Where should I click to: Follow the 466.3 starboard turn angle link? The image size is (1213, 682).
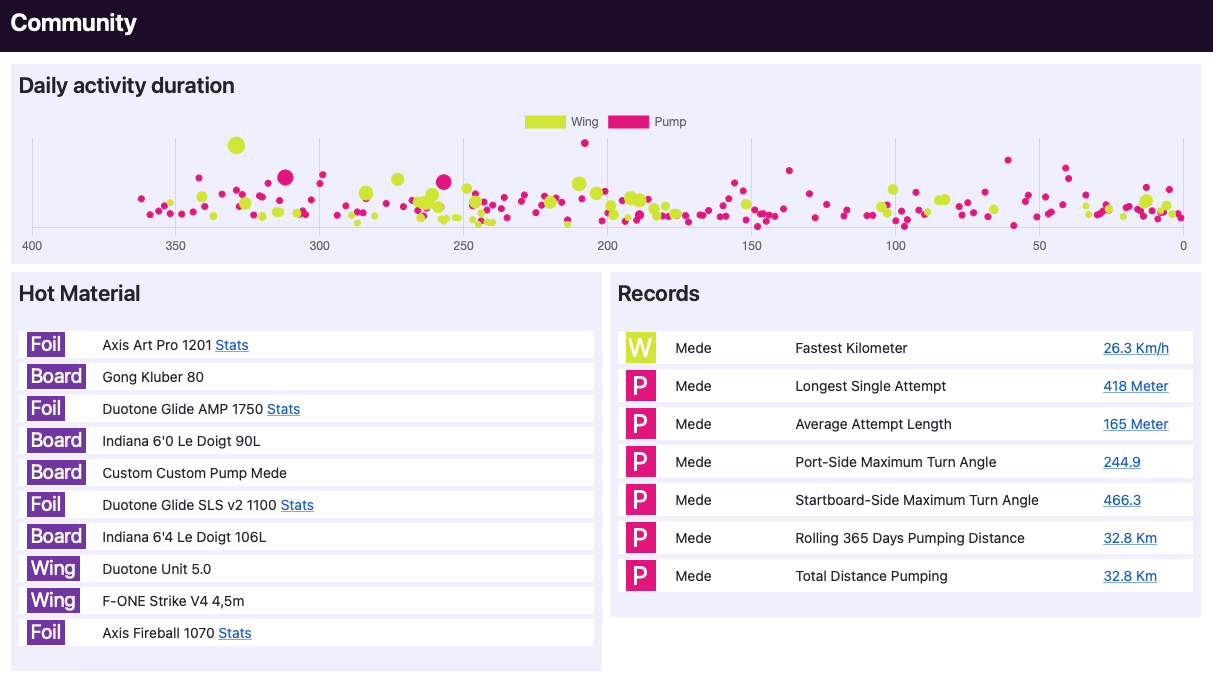[1121, 500]
